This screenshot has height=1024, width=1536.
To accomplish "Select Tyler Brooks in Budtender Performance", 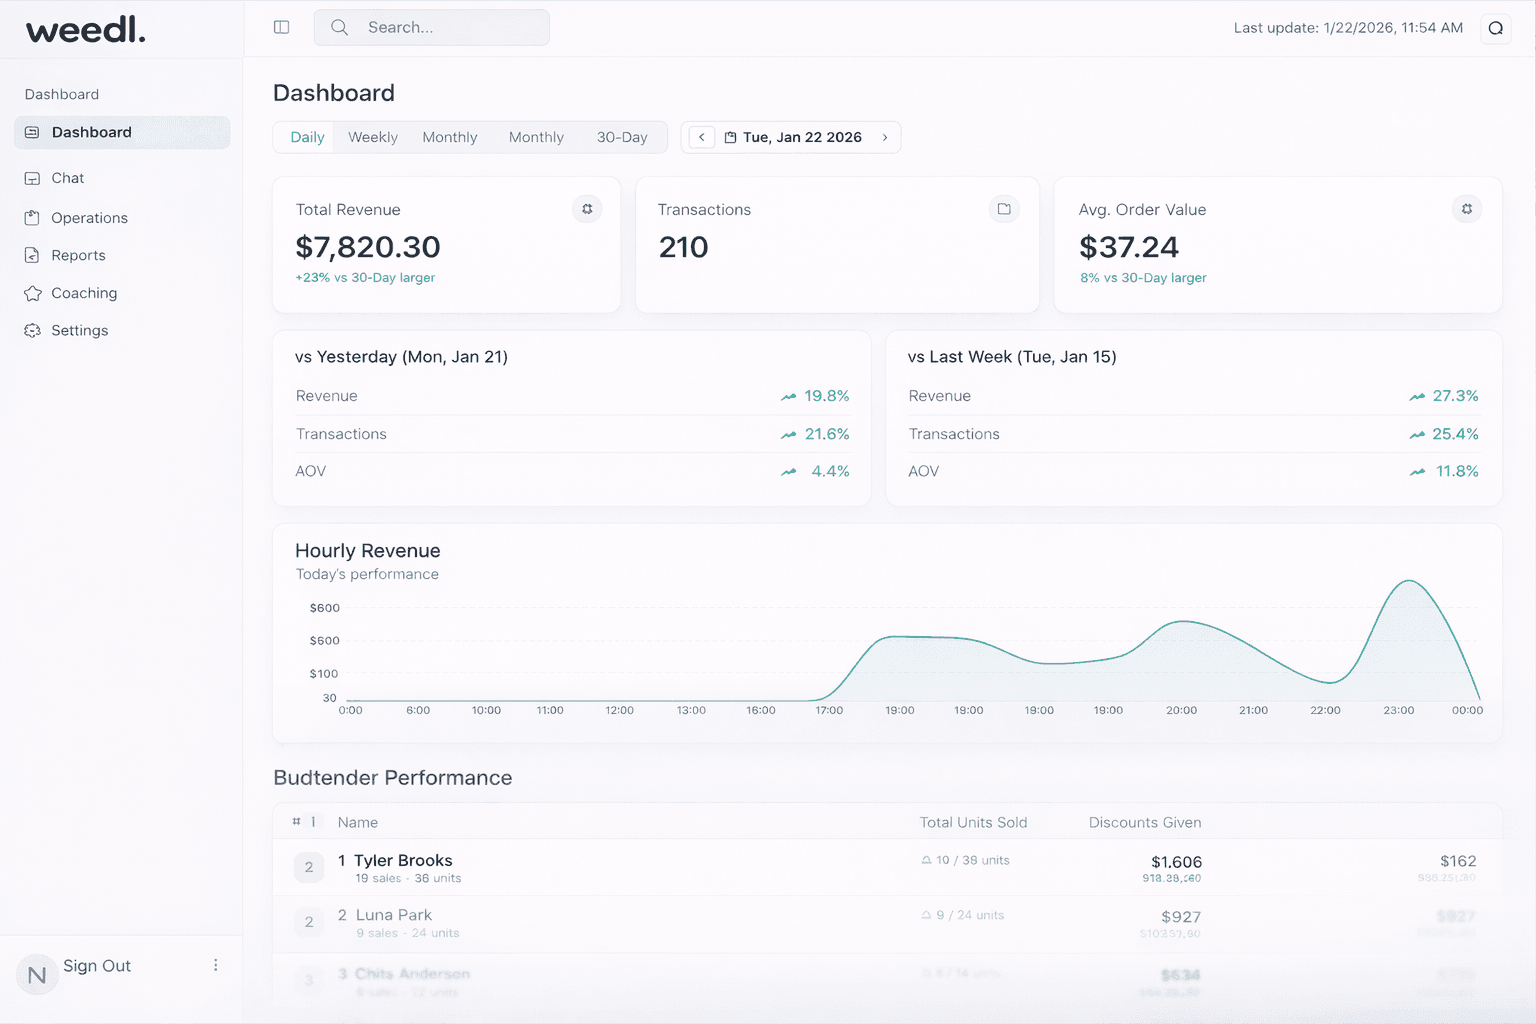I will [x=403, y=860].
